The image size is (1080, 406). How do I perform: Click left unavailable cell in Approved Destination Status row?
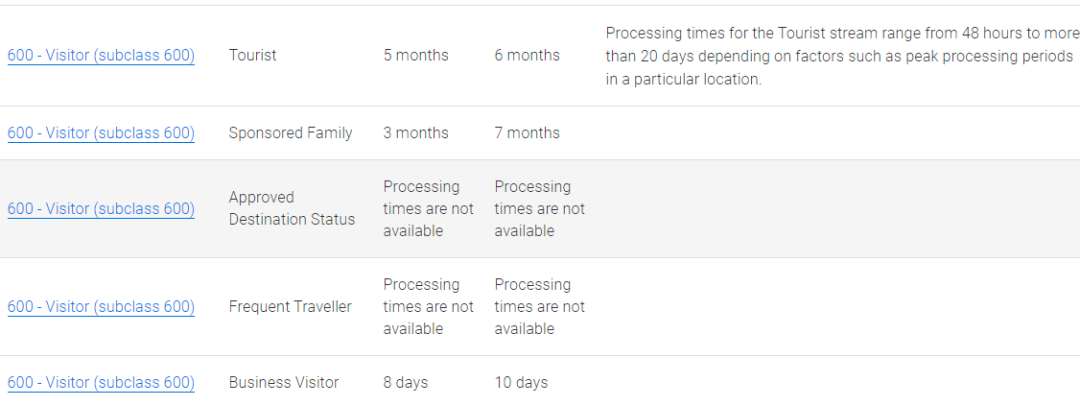pos(428,209)
